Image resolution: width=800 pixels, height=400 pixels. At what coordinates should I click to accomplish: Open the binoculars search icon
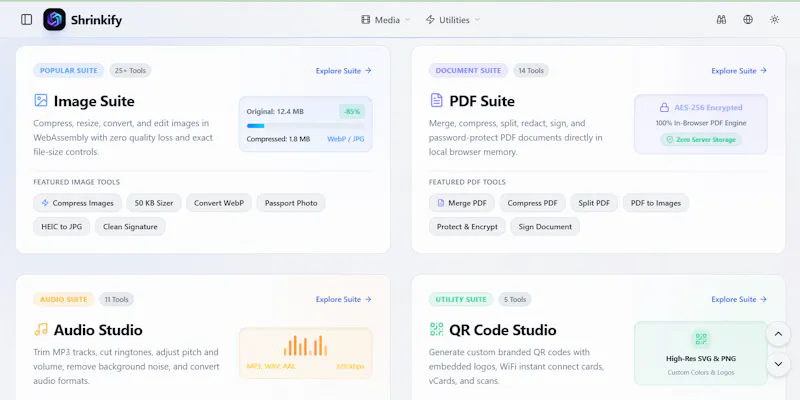pos(721,19)
